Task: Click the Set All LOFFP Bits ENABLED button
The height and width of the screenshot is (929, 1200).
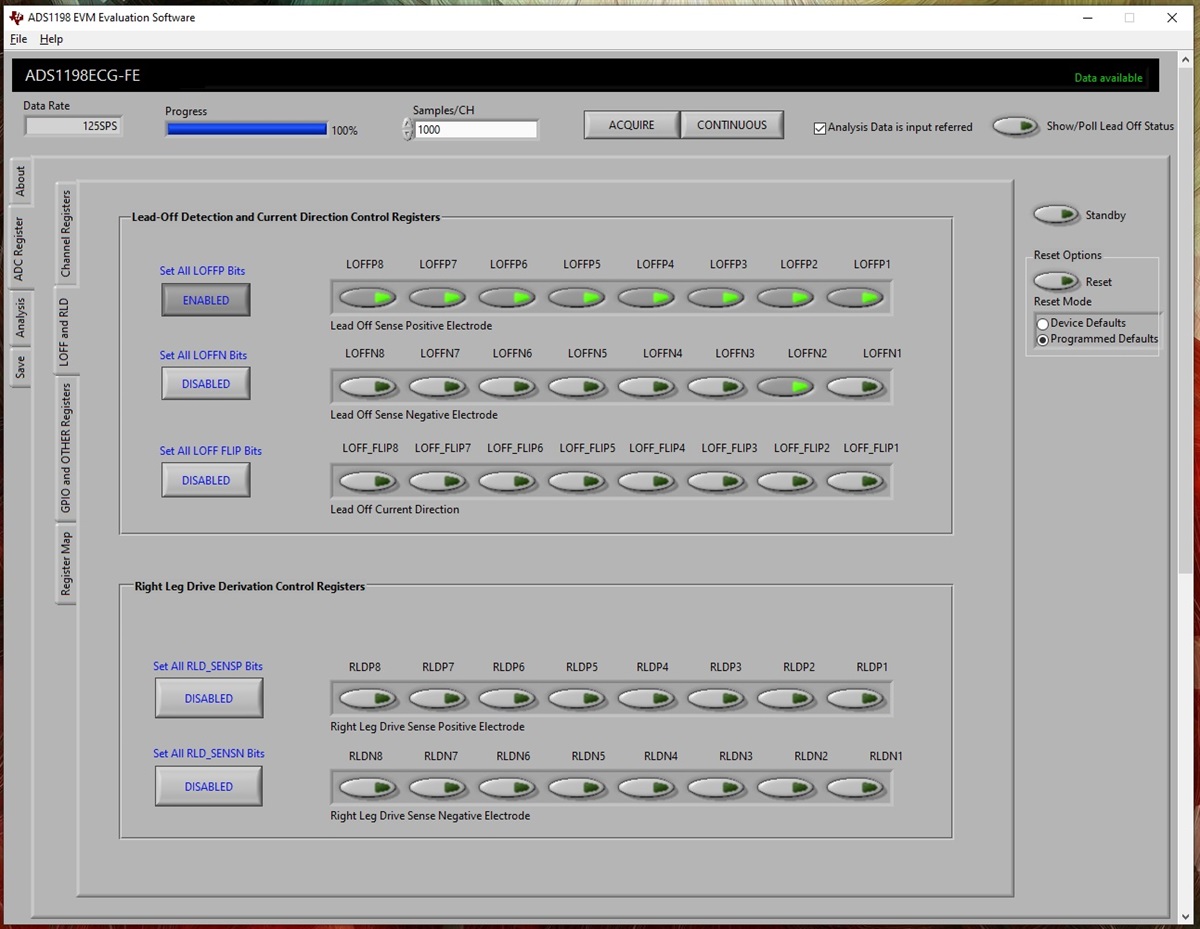Action: pyautogui.click(x=206, y=300)
